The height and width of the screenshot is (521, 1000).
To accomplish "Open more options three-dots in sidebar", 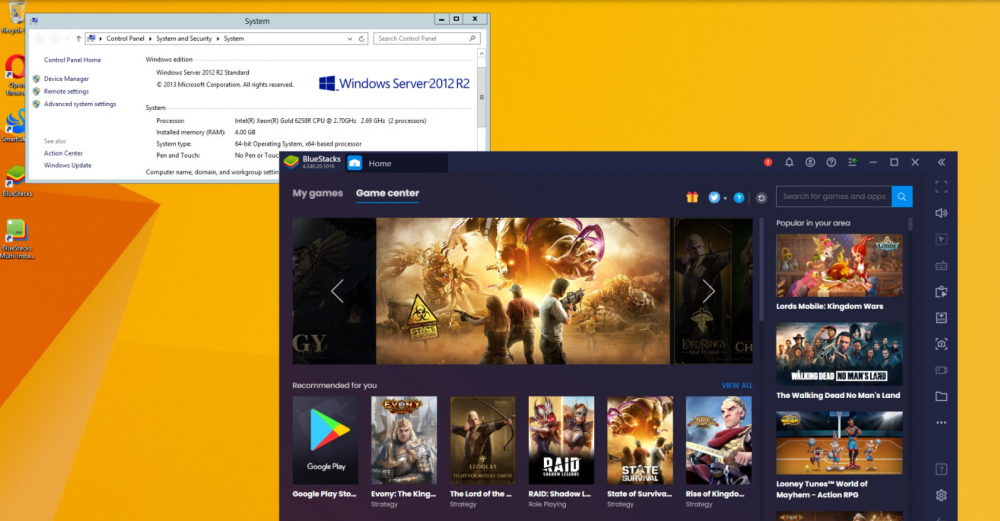I will pos(941,422).
